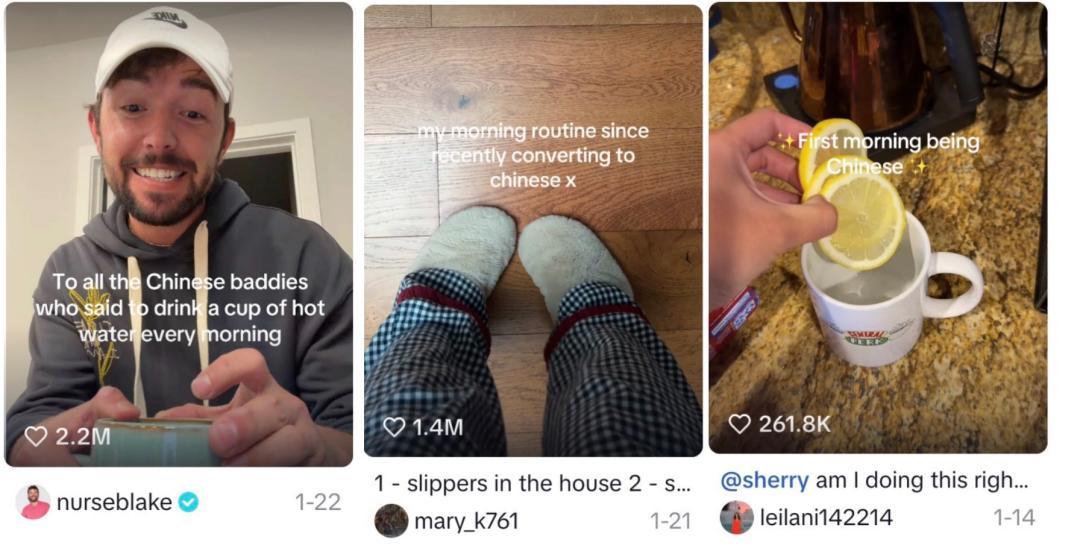
Task: Open nurseblake's profile avatar
Action: (33, 502)
